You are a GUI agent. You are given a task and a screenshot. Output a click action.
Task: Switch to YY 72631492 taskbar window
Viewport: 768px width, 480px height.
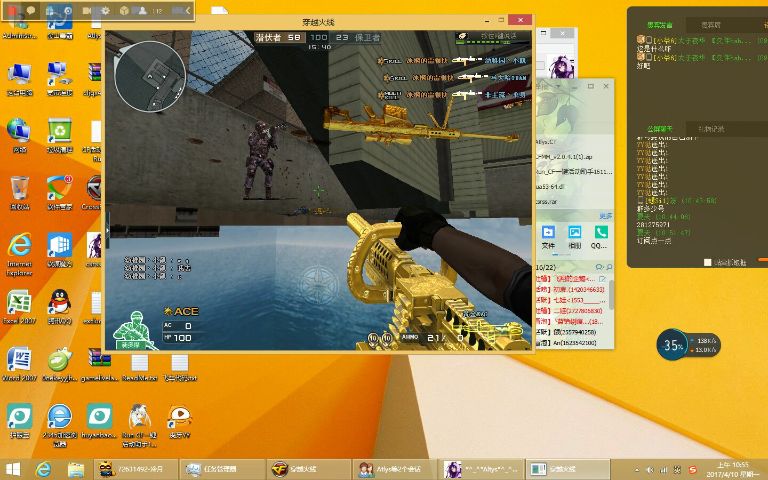(134, 469)
